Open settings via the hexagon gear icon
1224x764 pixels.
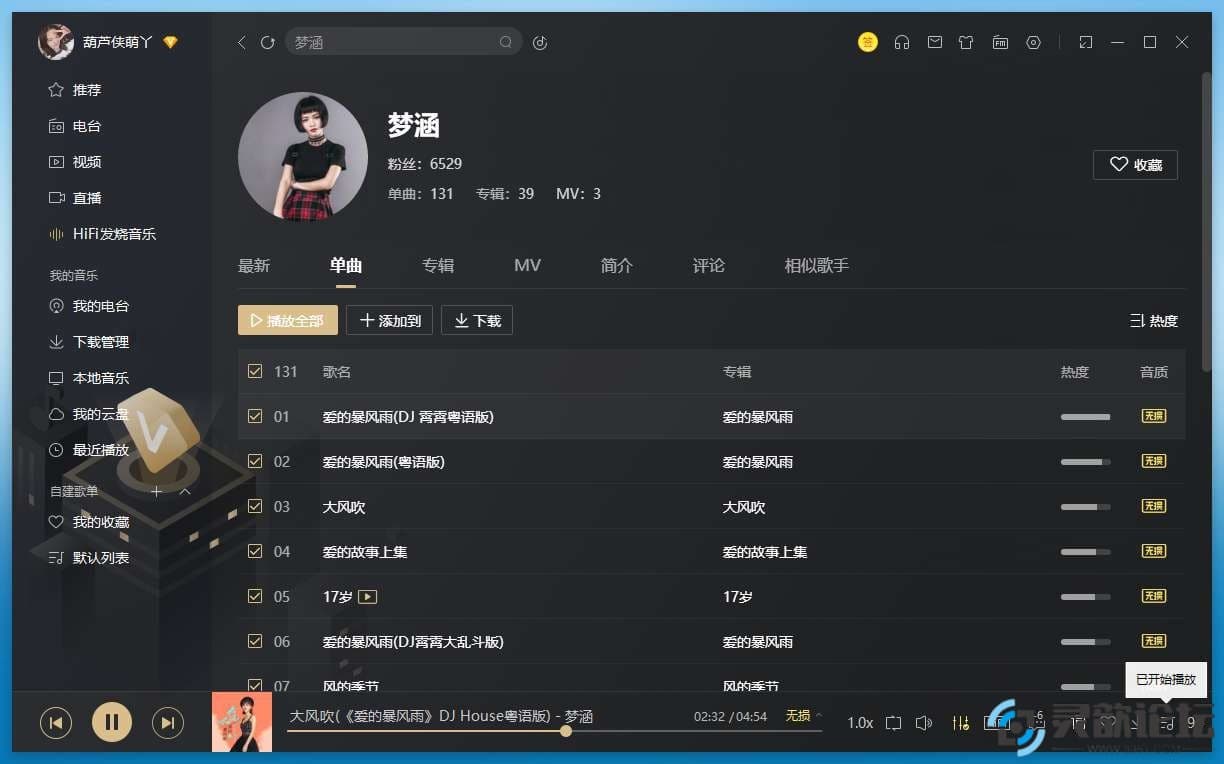coord(1034,42)
